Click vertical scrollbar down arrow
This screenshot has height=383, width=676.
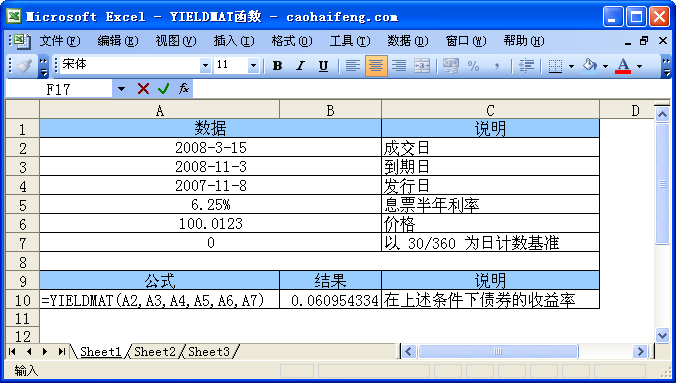click(x=662, y=335)
